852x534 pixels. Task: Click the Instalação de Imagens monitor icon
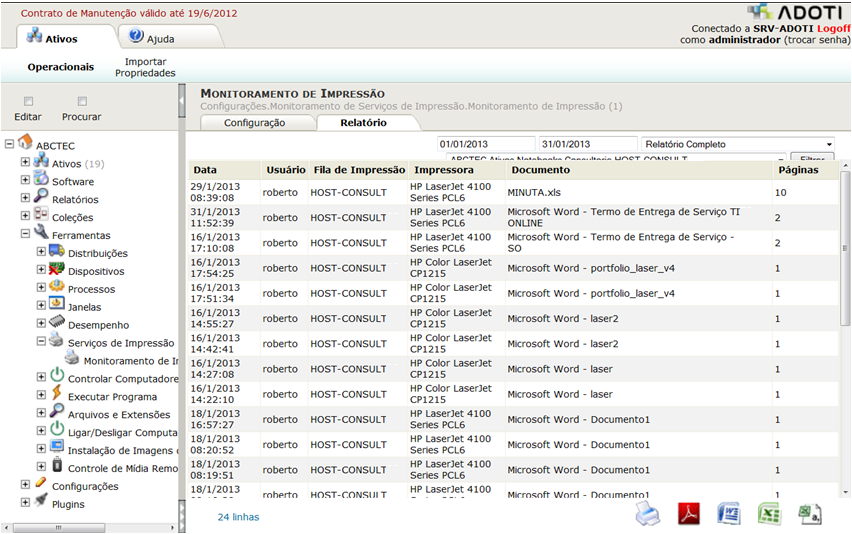(57, 447)
